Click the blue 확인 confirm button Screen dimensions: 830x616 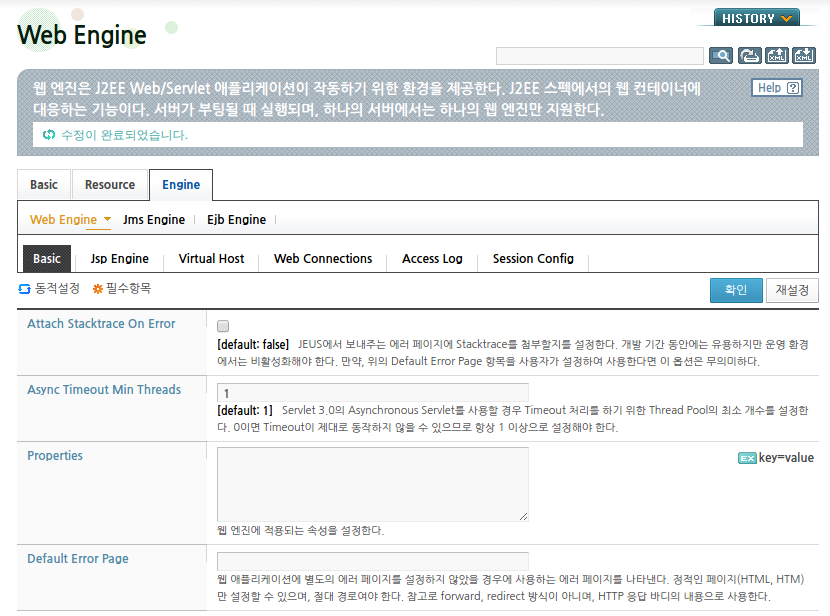tap(736, 290)
